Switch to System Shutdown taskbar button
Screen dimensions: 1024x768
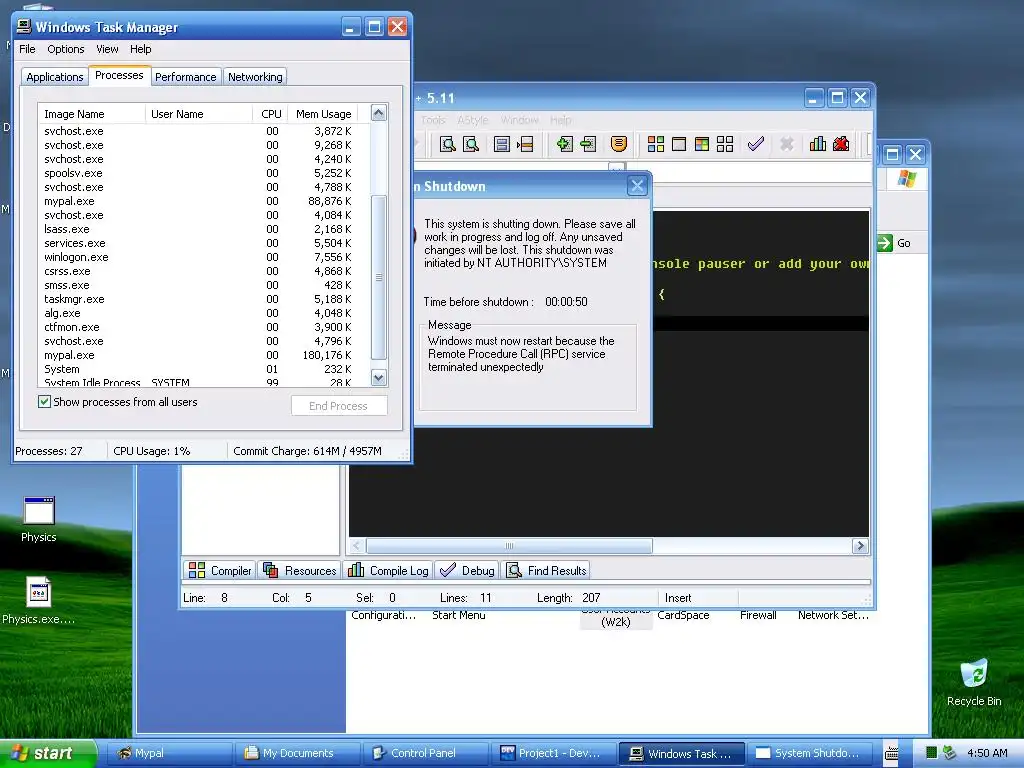(x=809, y=753)
